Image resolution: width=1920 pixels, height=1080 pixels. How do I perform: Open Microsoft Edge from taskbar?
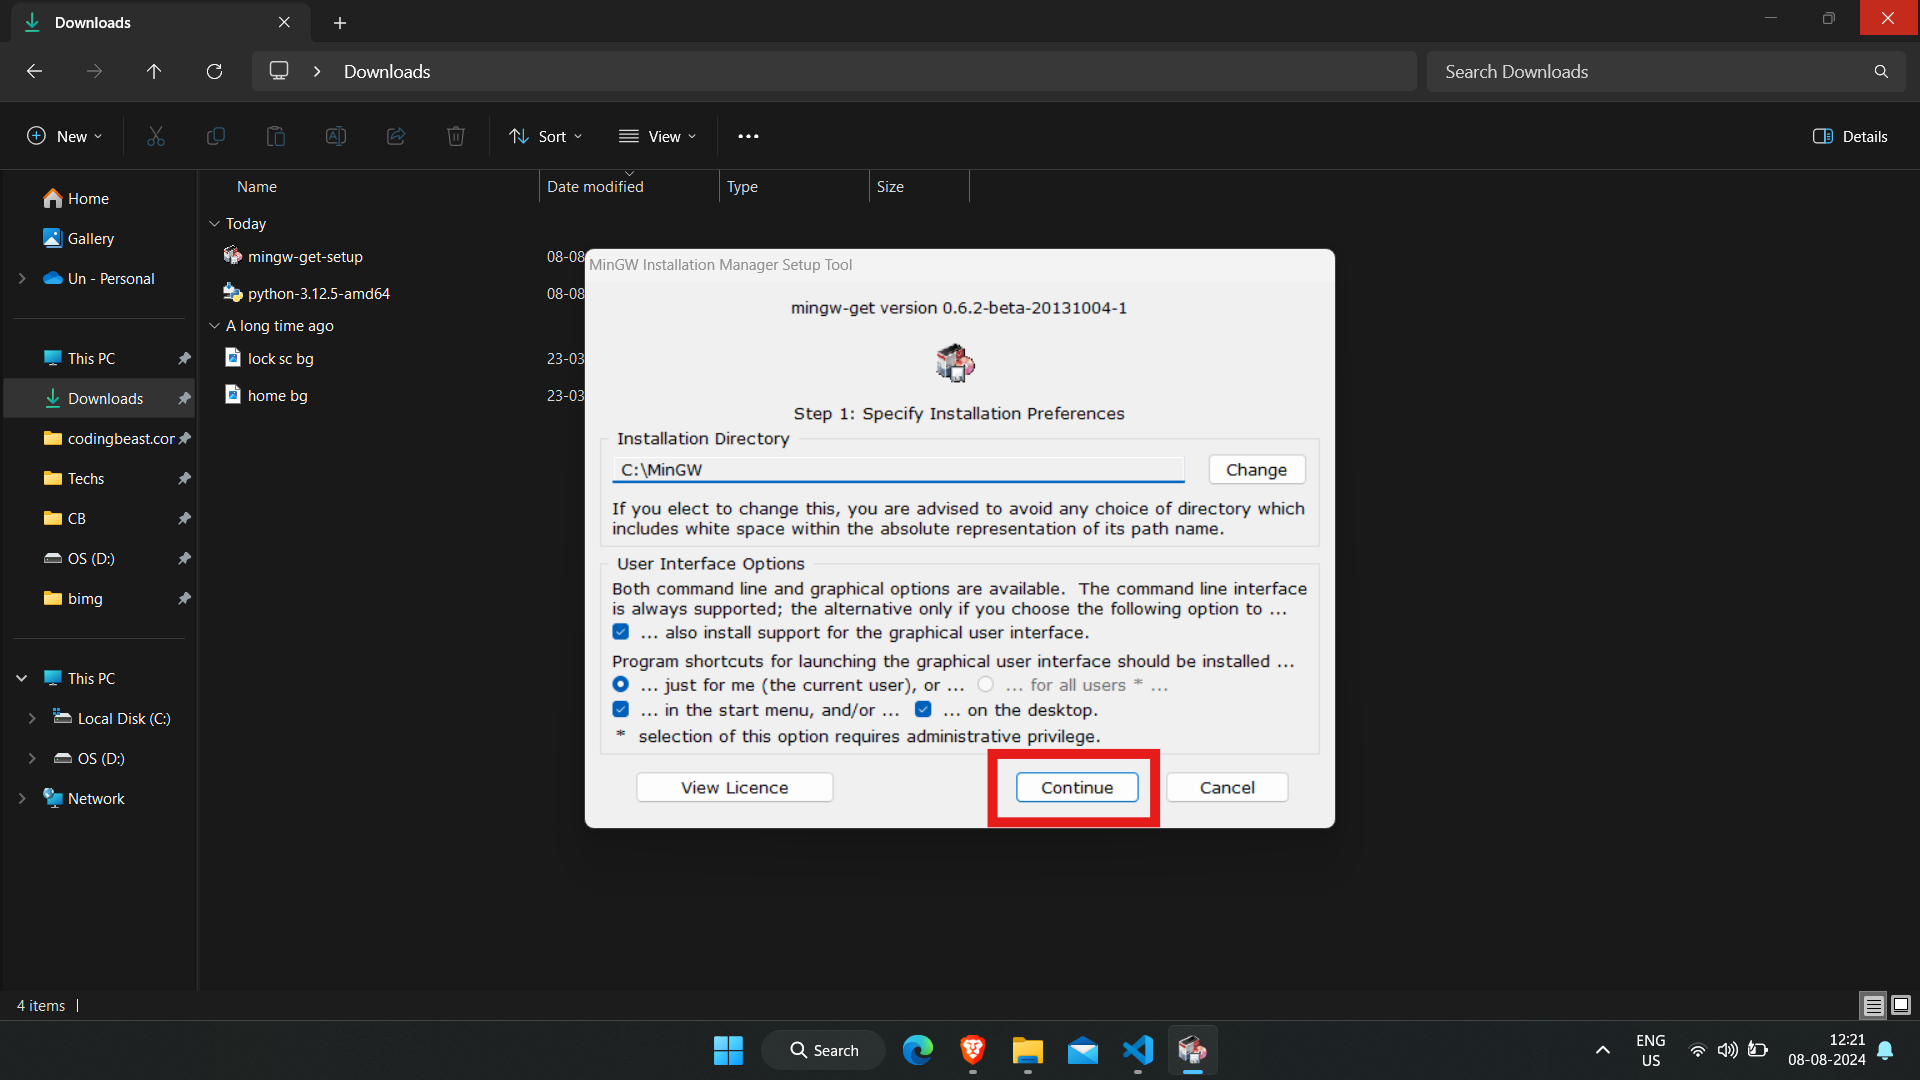917,1050
